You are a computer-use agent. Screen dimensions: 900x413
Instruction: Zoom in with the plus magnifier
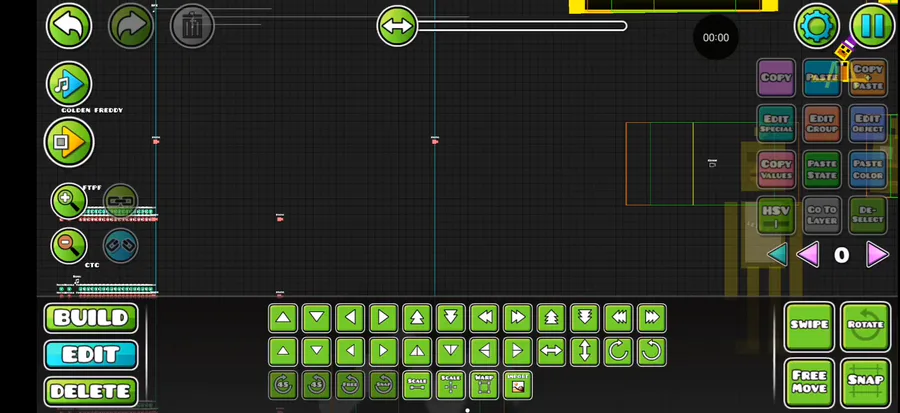tap(69, 201)
